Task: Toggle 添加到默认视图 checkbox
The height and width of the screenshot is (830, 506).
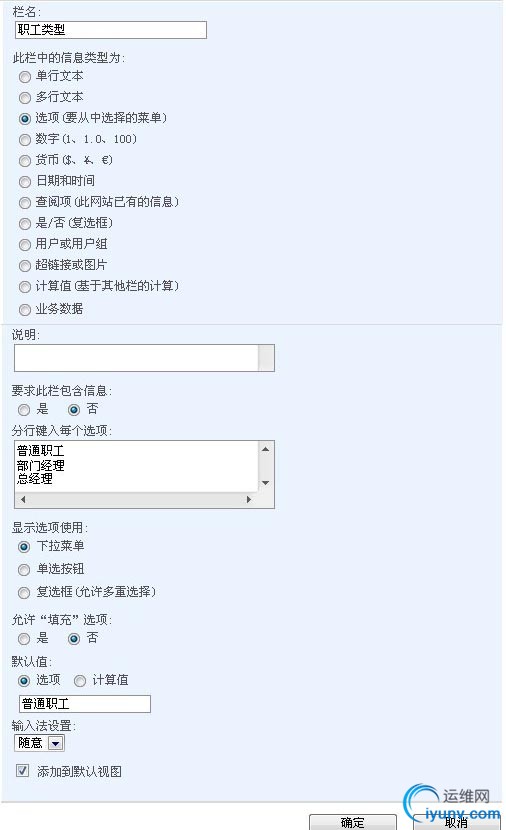Action: [x=22, y=771]
